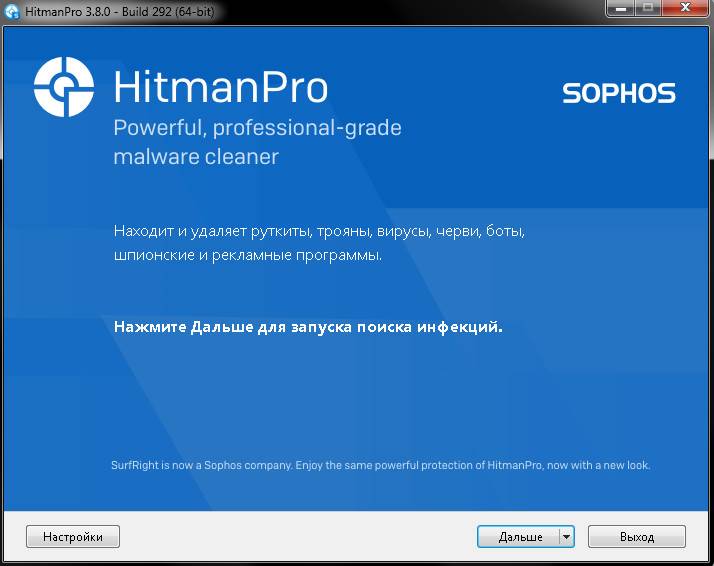The image size is (714, 566).
Task: Click the HitmanPro title bar app icon
Action: click(11, 11)
